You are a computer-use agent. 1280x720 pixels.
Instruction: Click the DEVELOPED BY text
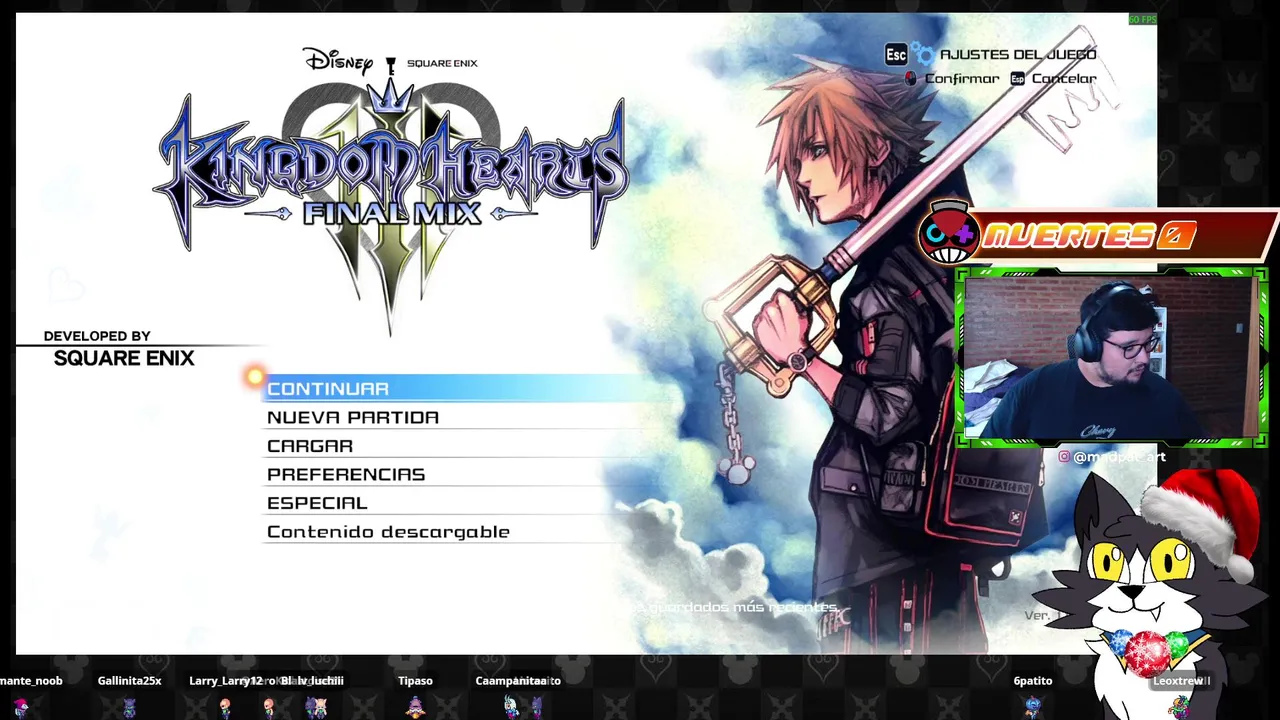click(x=97, y=336)
